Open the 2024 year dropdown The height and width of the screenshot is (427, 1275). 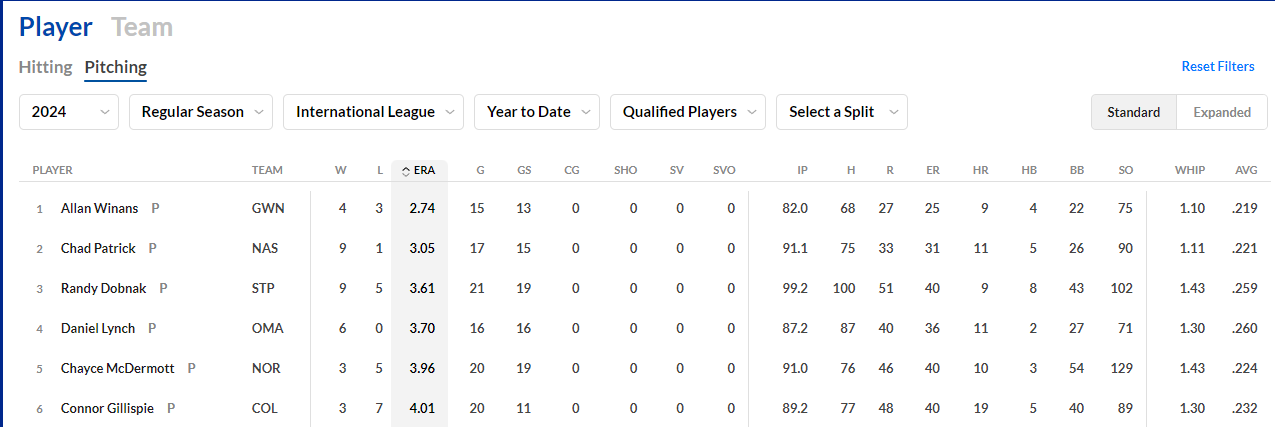tap(69, 112)
